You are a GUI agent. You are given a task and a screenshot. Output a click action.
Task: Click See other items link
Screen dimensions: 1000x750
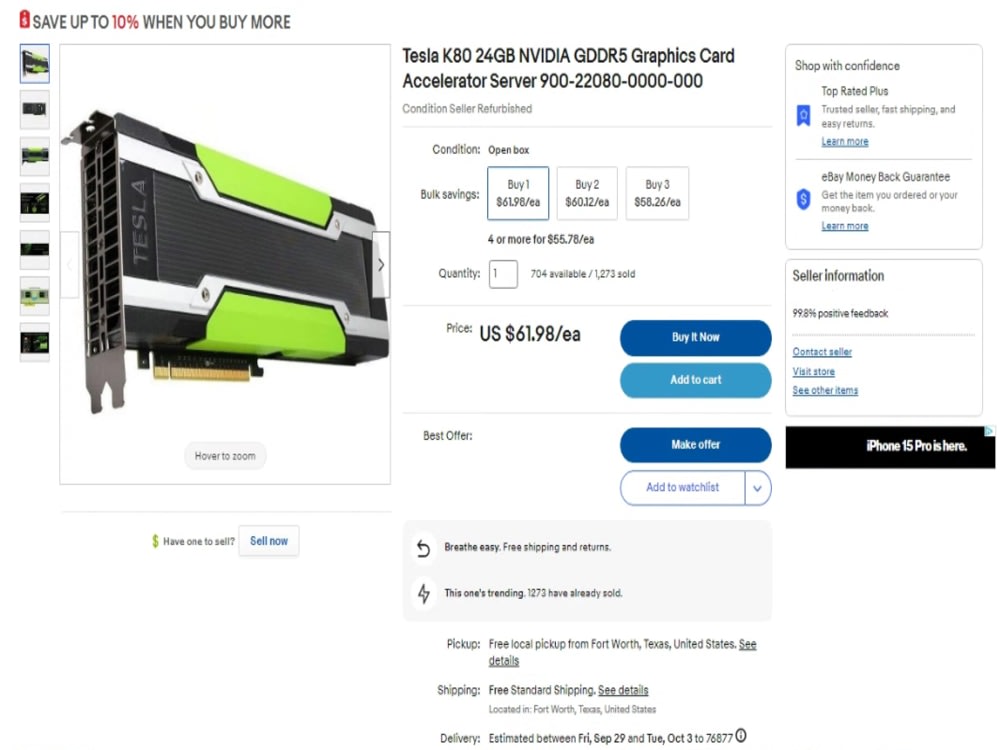[825, 390]
